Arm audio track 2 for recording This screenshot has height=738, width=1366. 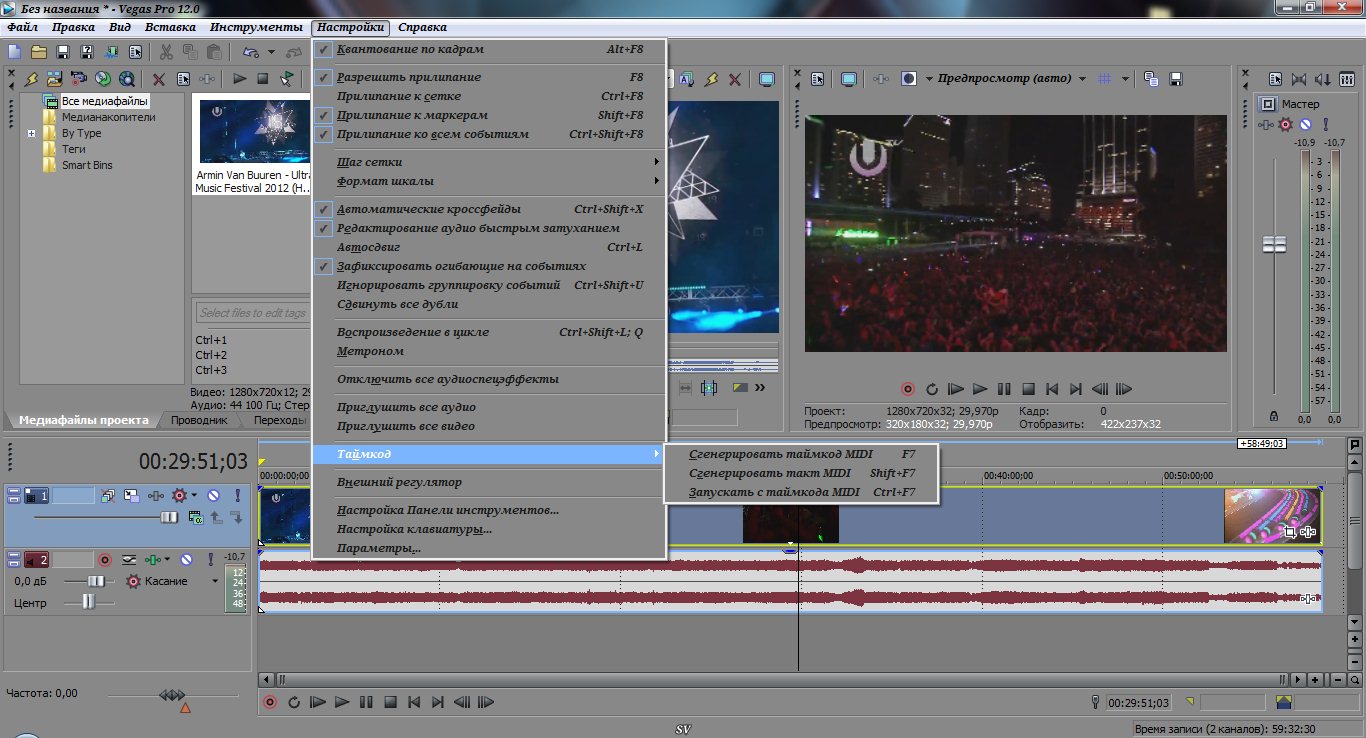coord(105,560)
